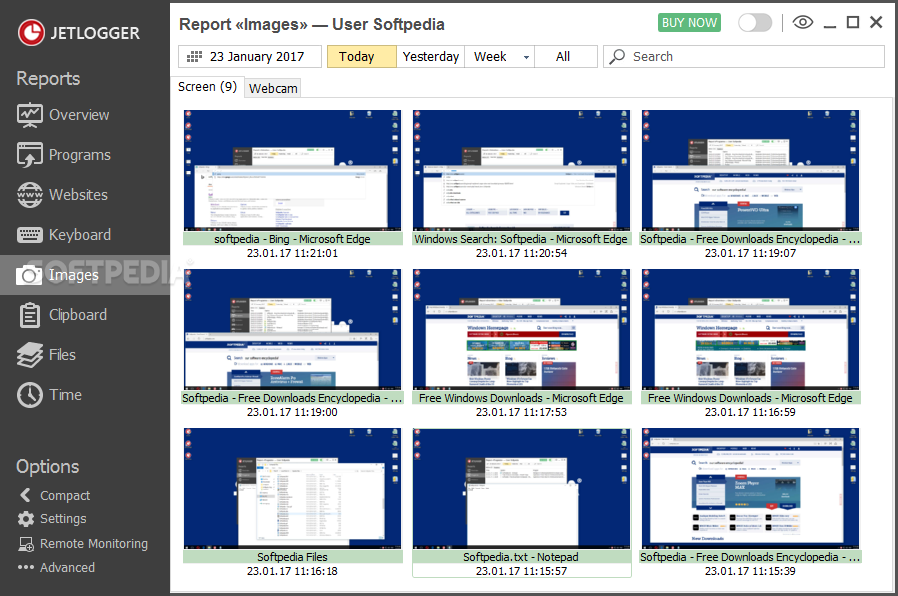Click caption 'softpedia - Bing - Microsoft Edge'
The image size is (898, 596).
293,239
